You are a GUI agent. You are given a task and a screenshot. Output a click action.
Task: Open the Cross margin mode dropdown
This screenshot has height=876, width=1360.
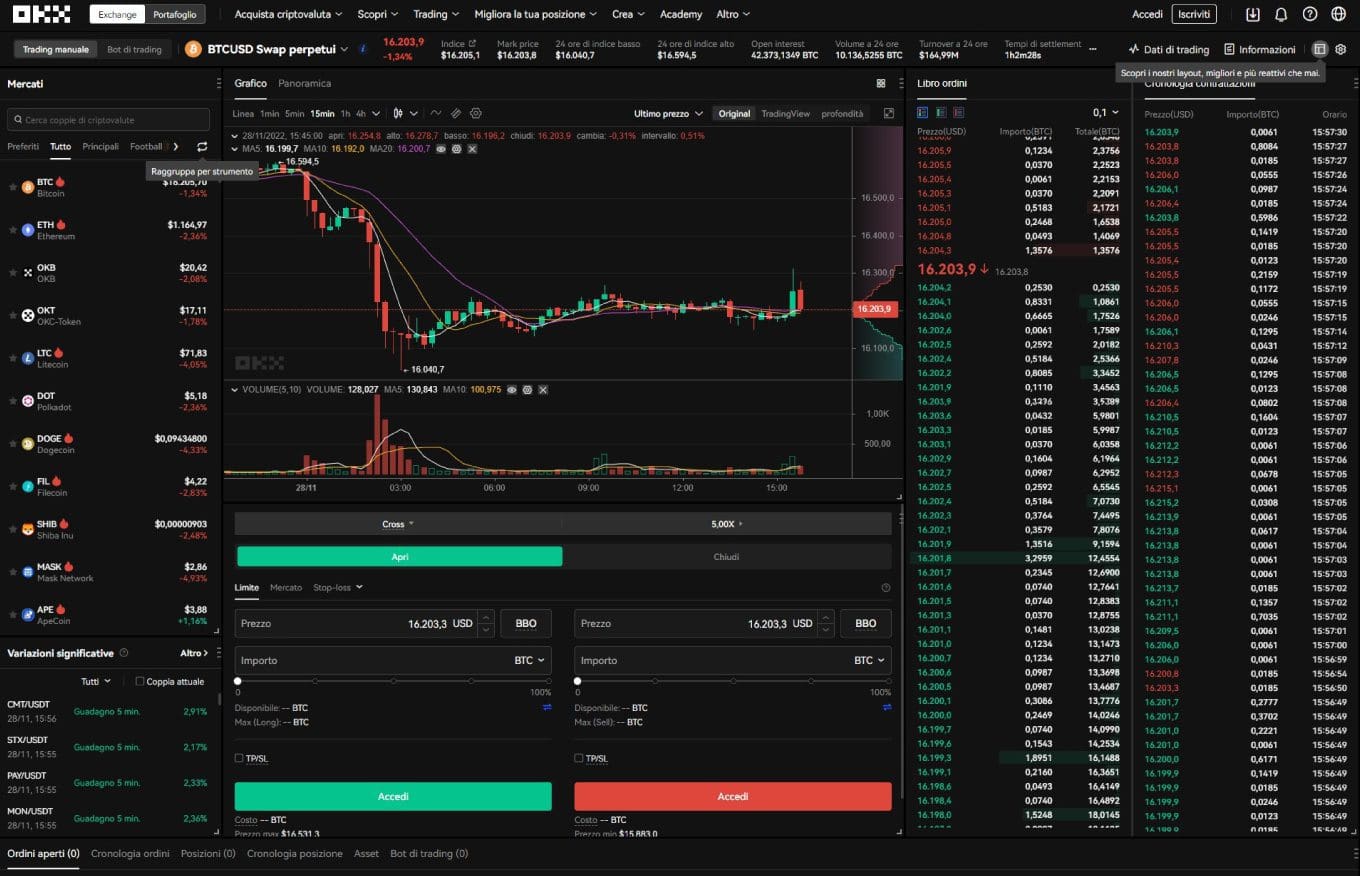click(397, 524)
